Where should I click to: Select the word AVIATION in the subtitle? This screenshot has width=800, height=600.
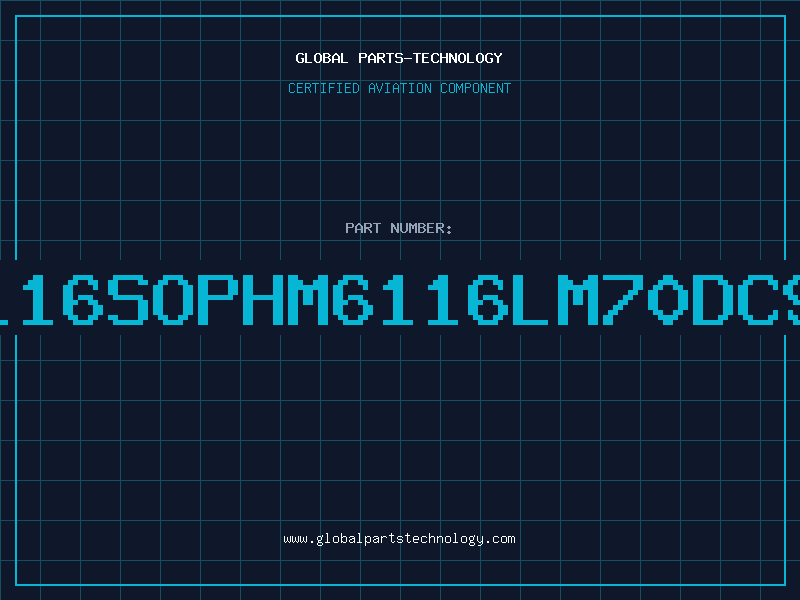[x=399, y=88]
